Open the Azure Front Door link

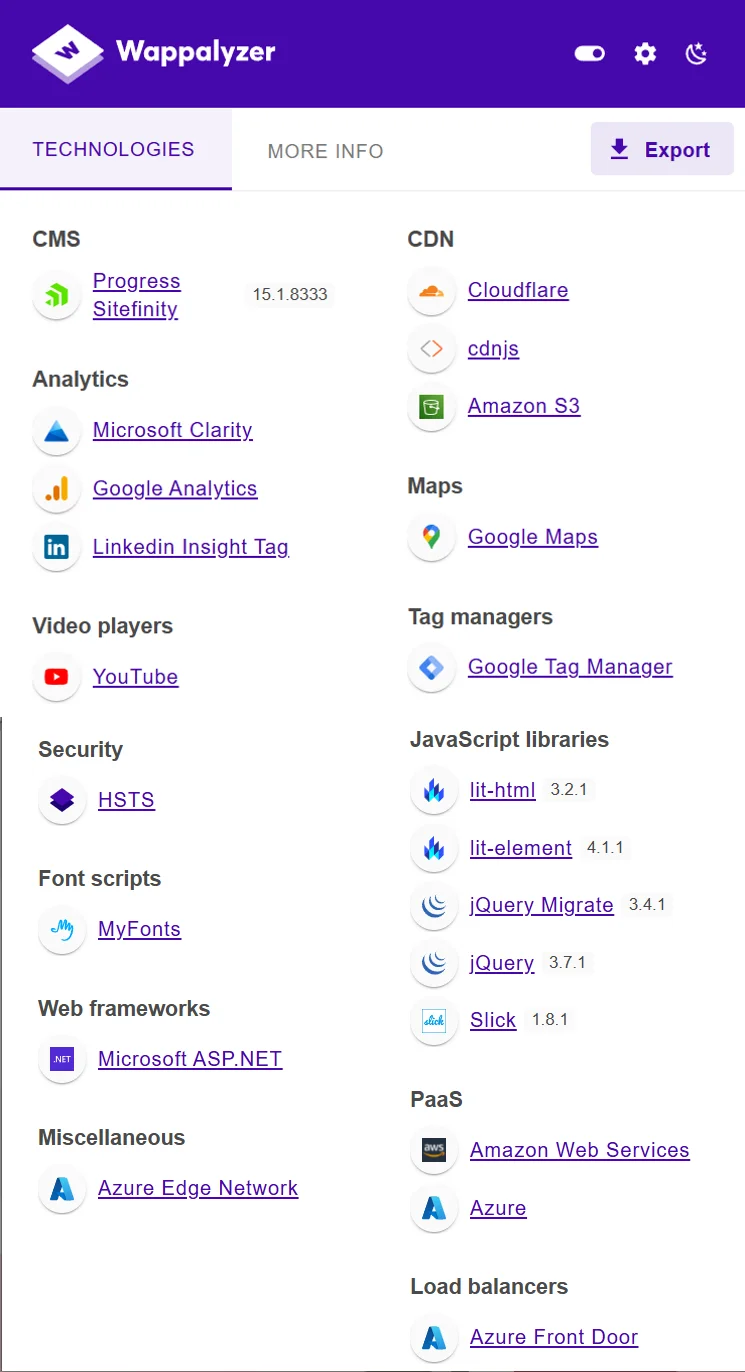click(554, 1337)
